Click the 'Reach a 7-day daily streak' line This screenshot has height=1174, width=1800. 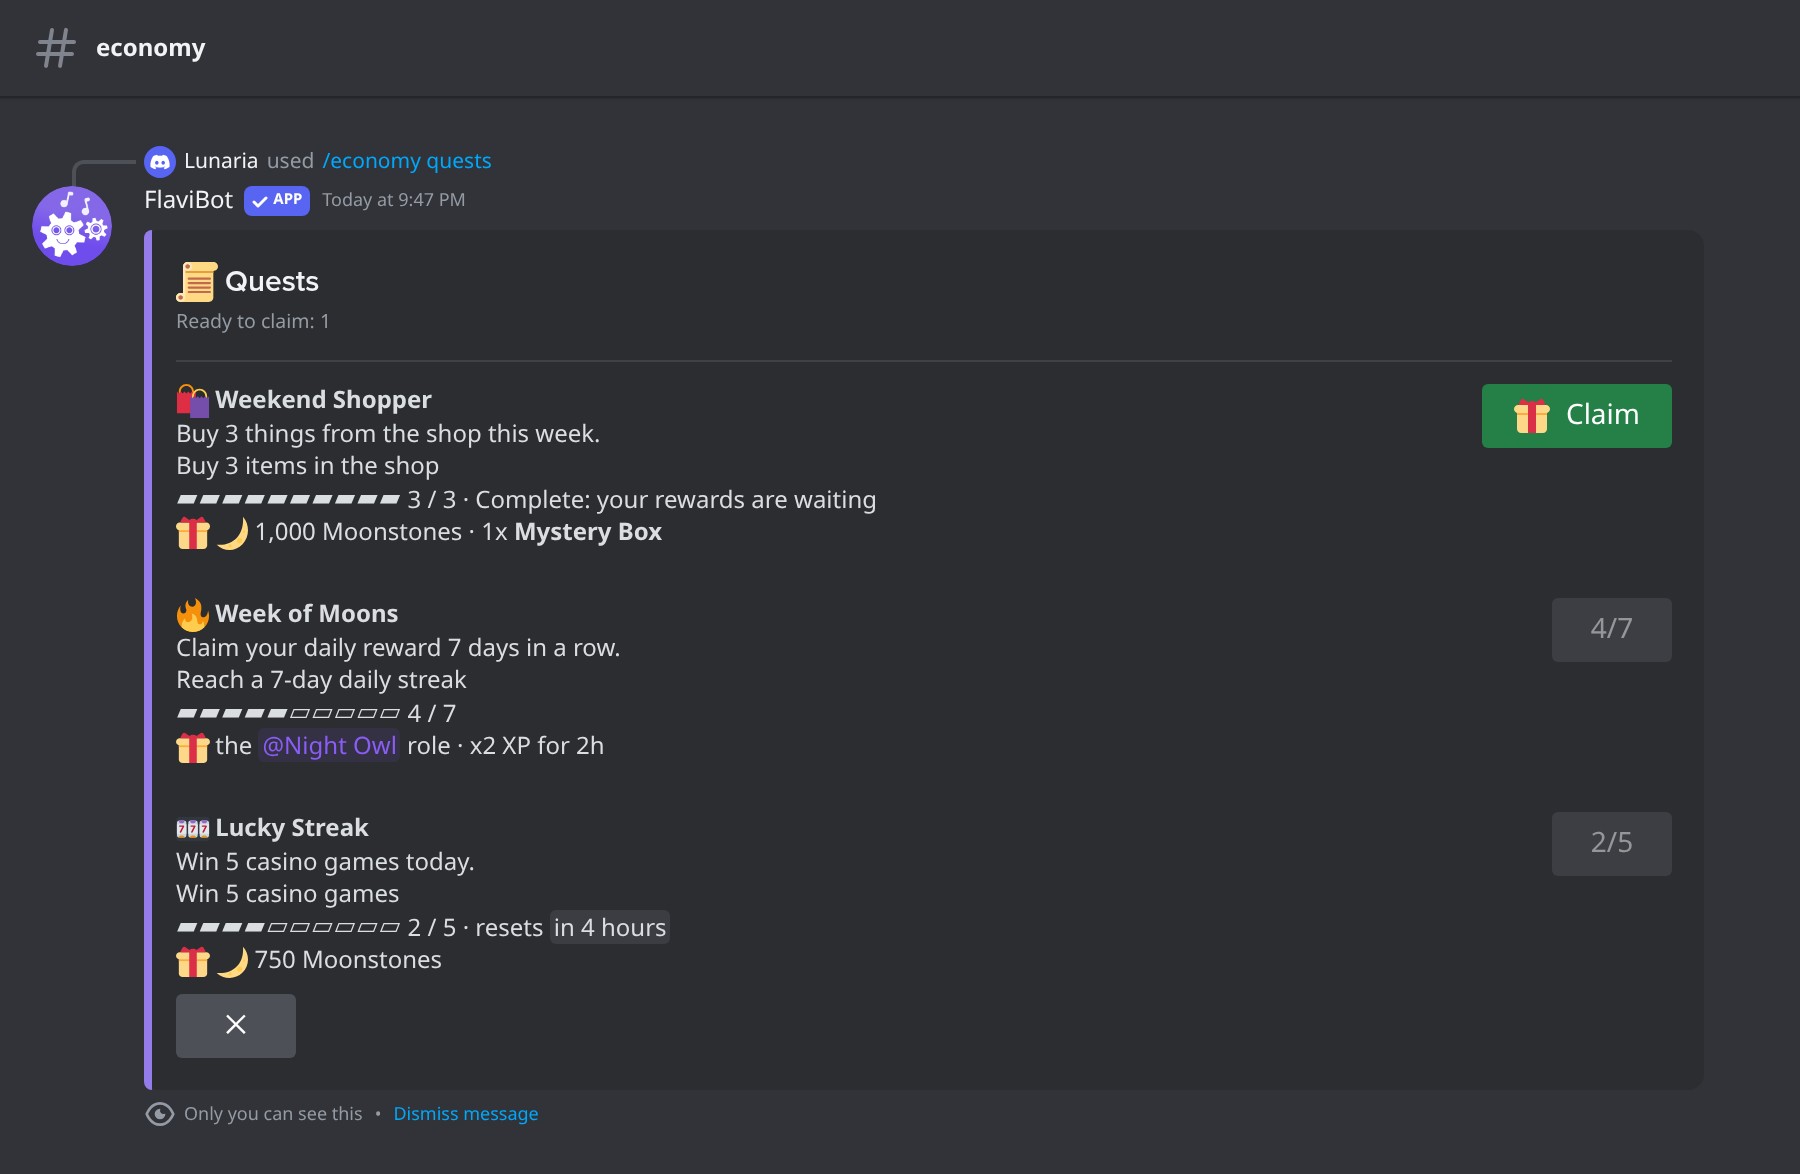(x=322, y=680)
